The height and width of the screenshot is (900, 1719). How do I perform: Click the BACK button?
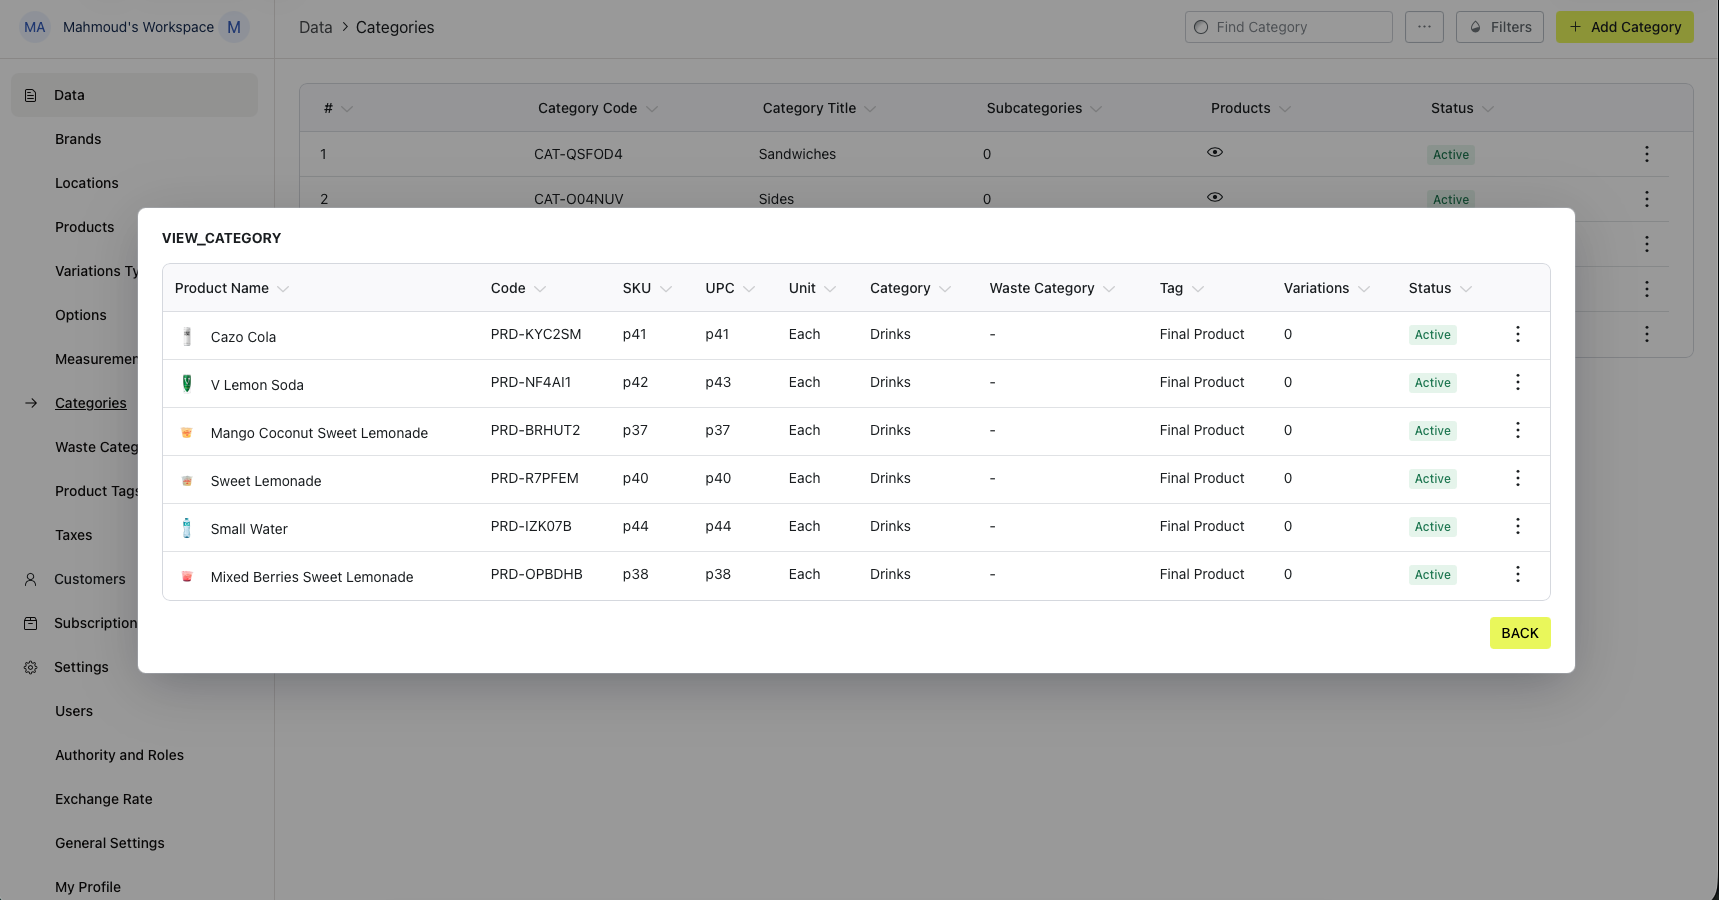click(x=1520, y=633)
